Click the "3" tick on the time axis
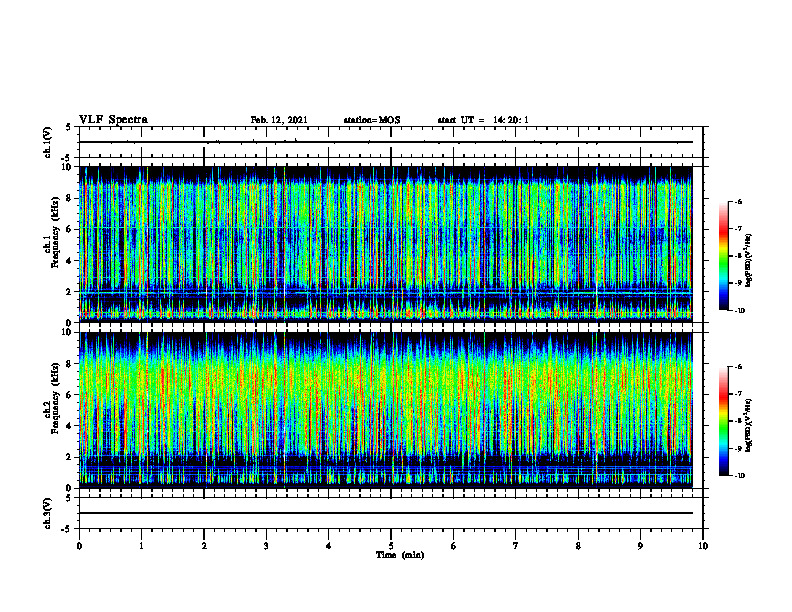792x612 pixels. [266, 546]
